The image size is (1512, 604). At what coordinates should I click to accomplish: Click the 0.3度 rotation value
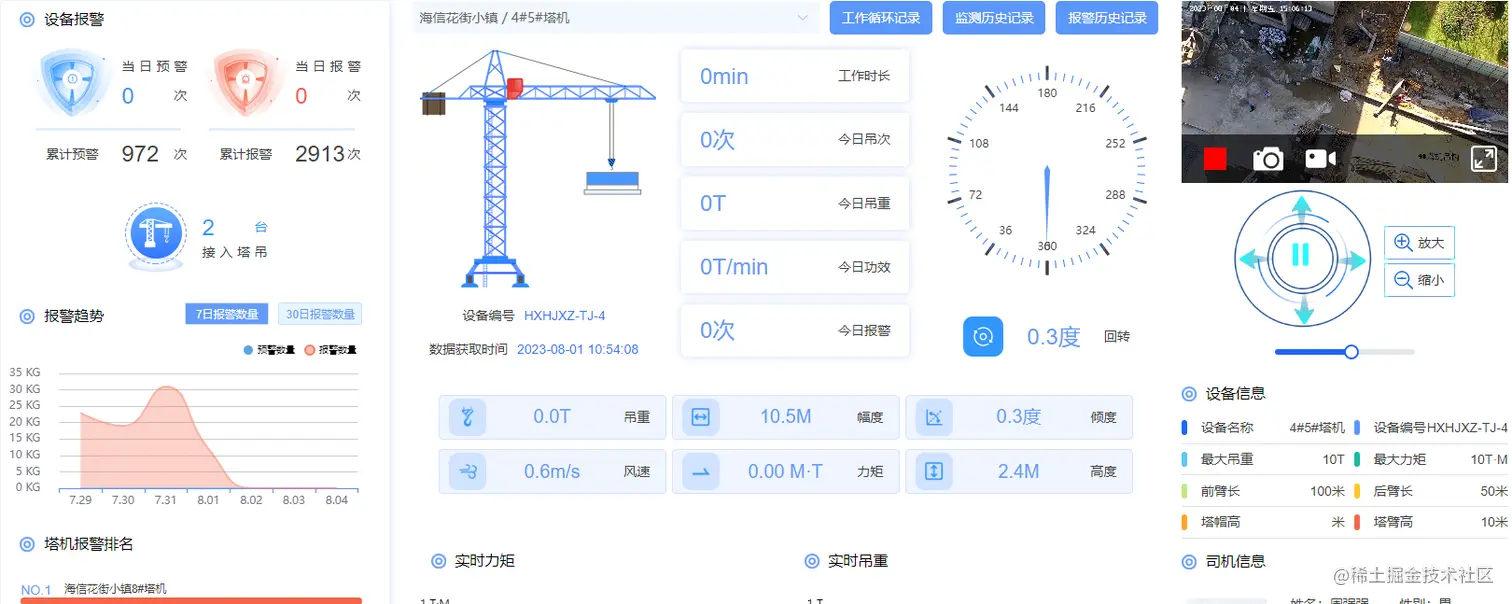1054,337
